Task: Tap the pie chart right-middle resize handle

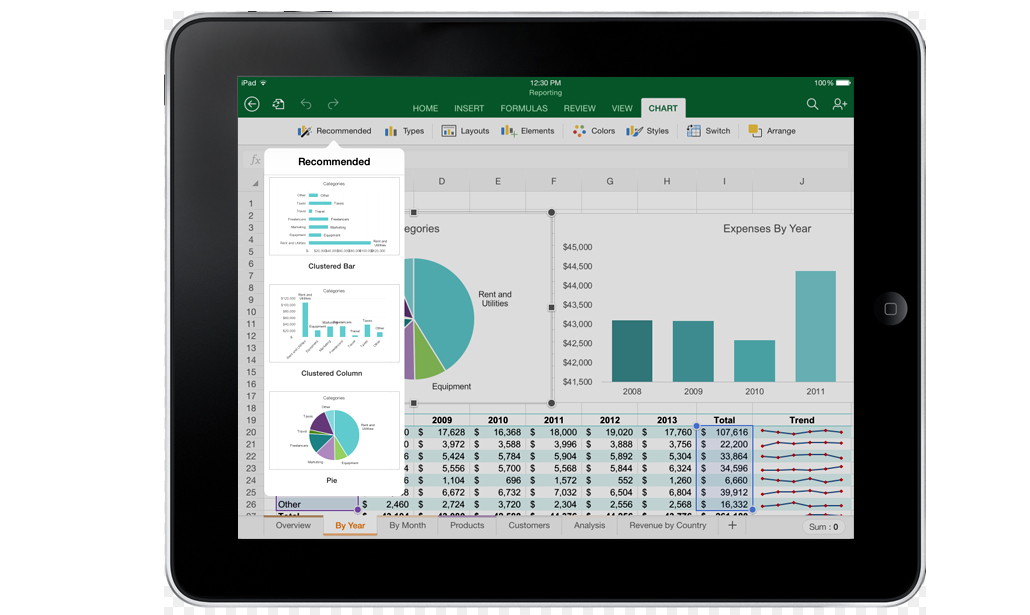Action: (x=551, y=308)
